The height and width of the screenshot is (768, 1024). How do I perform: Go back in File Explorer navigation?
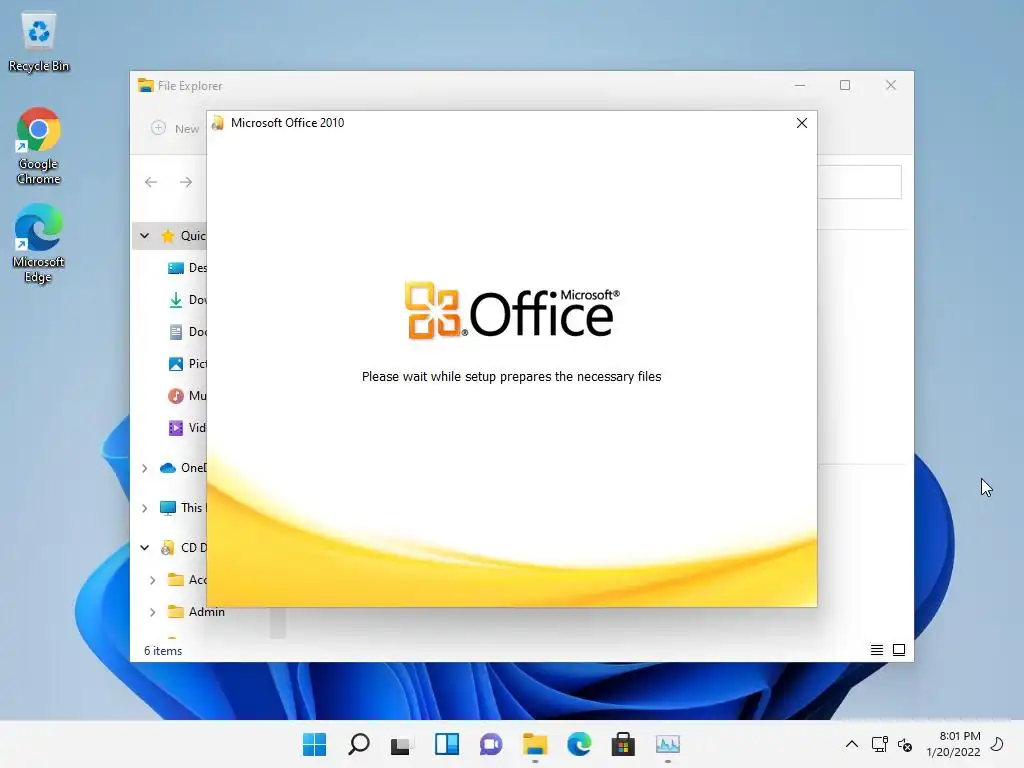[x=151, y=182]
